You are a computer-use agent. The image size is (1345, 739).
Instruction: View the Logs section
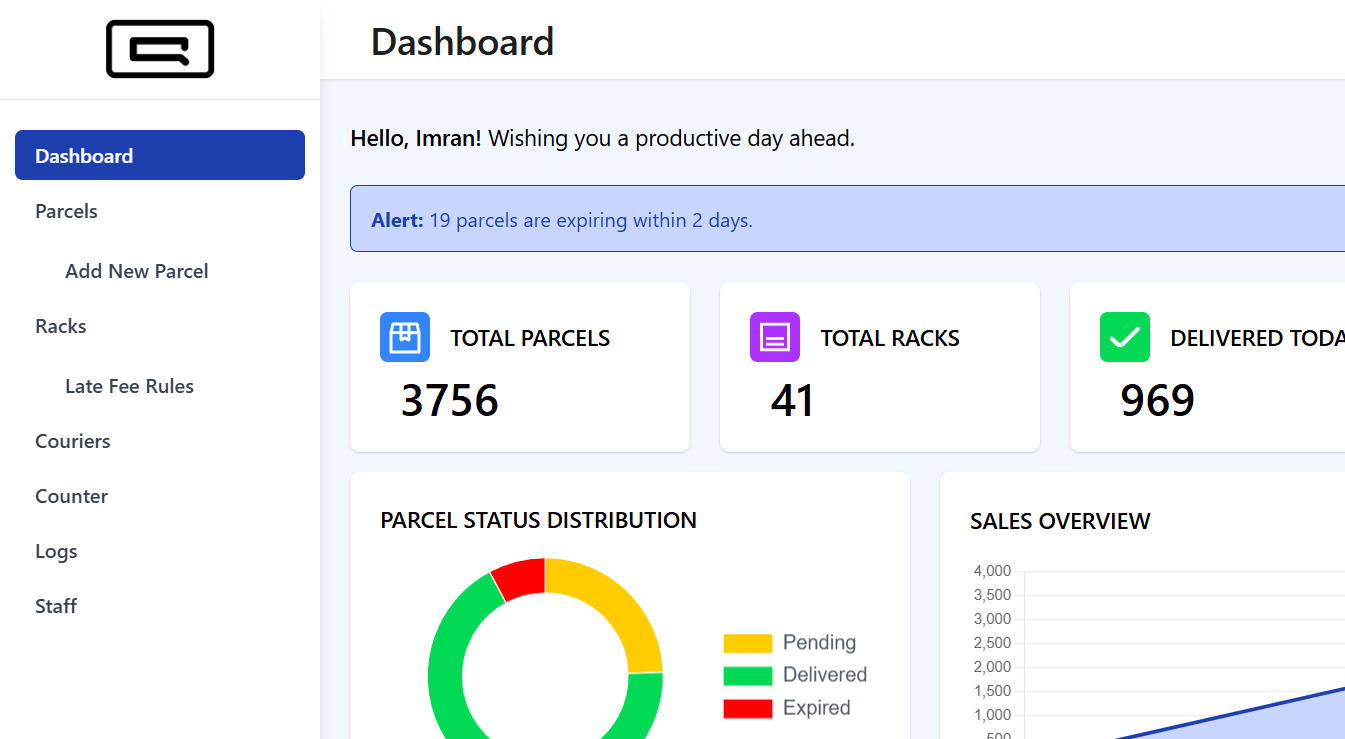pos(56,551)
